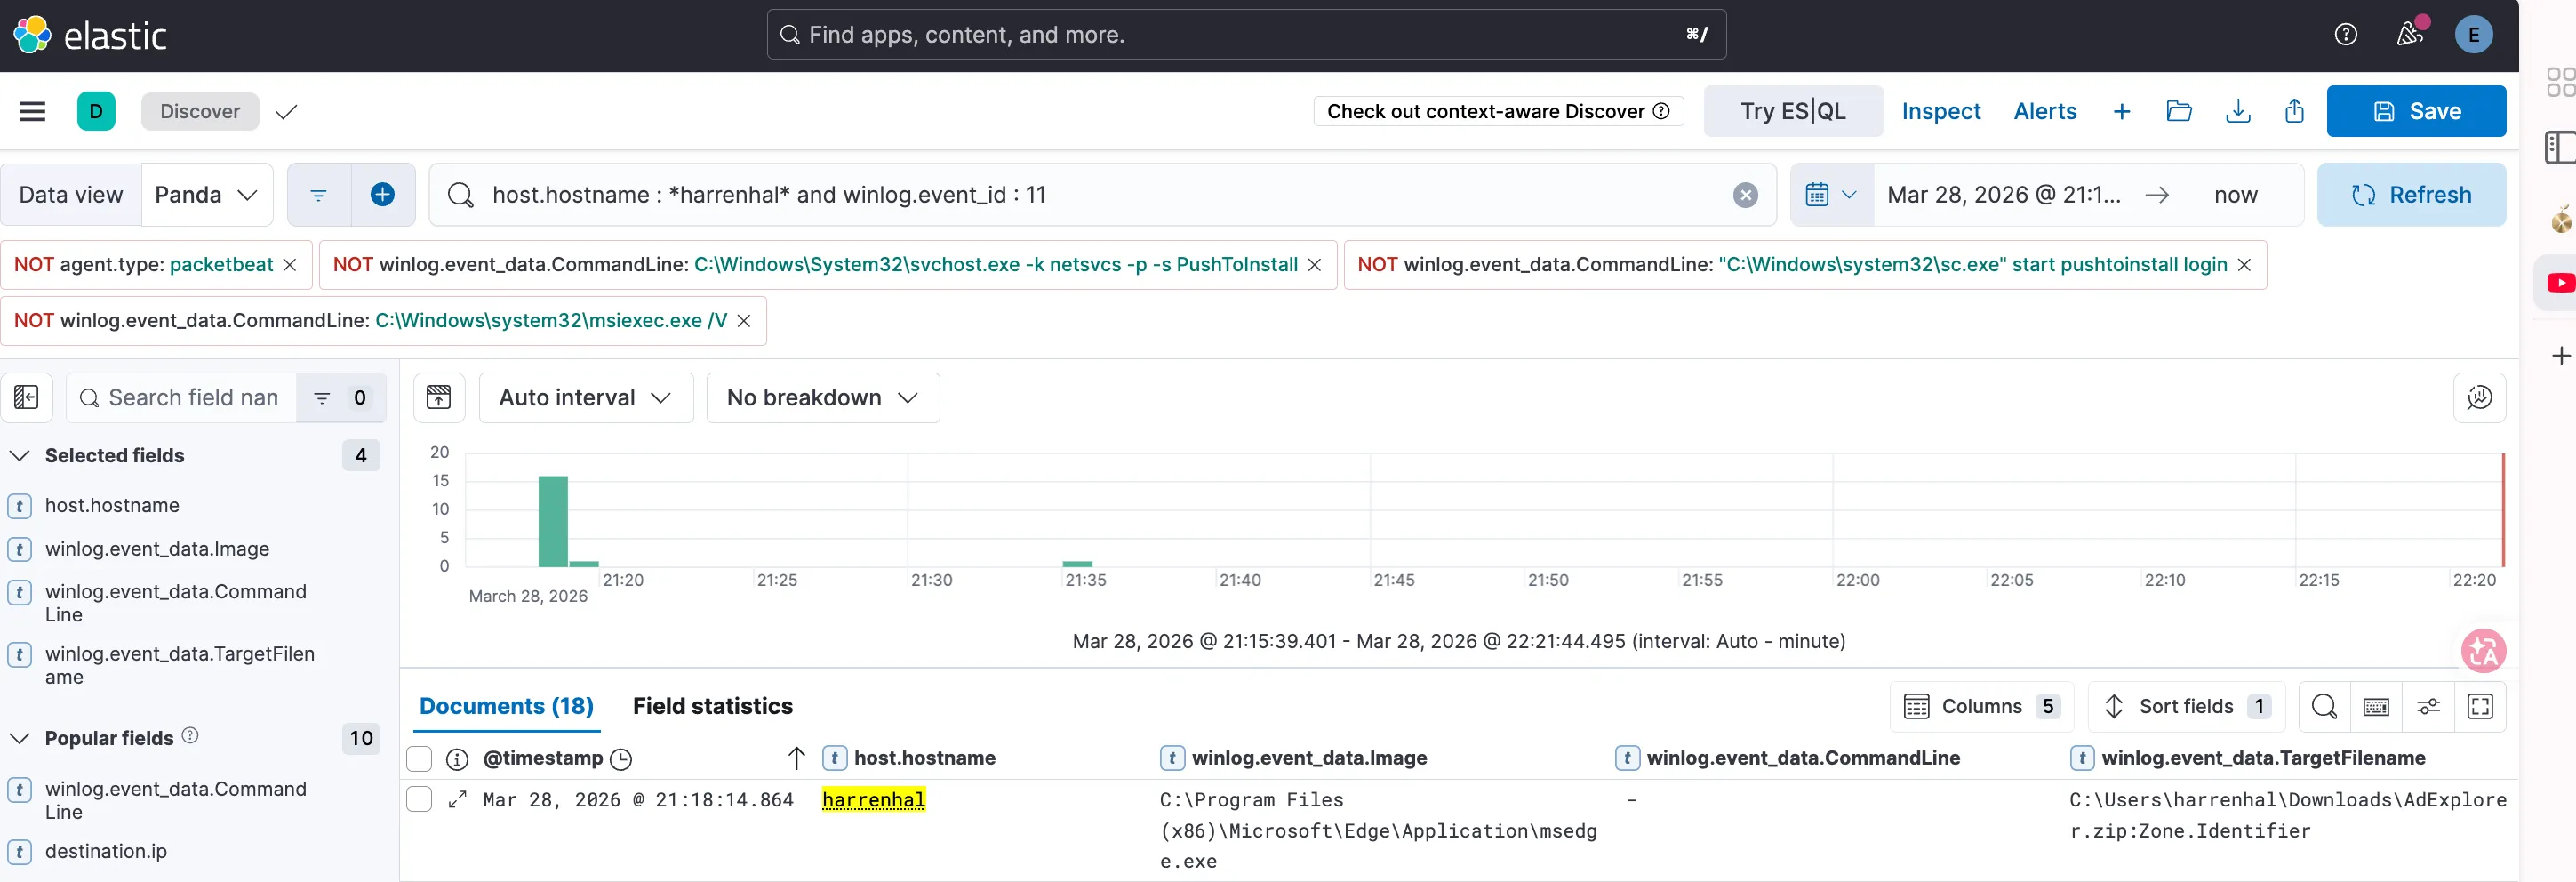Collapse the Popular fields section
The height and width of the screenshot is (882, 2576).
(19, 739)
